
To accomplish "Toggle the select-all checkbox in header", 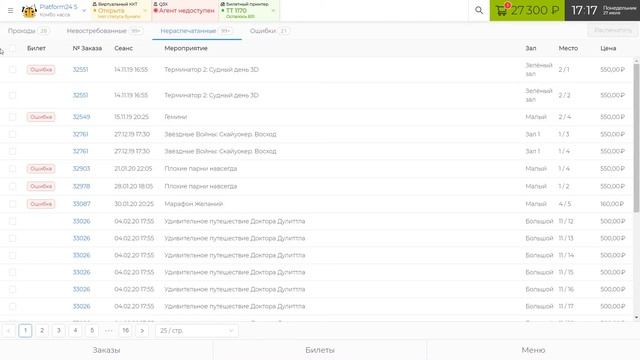I will (13, 48).
